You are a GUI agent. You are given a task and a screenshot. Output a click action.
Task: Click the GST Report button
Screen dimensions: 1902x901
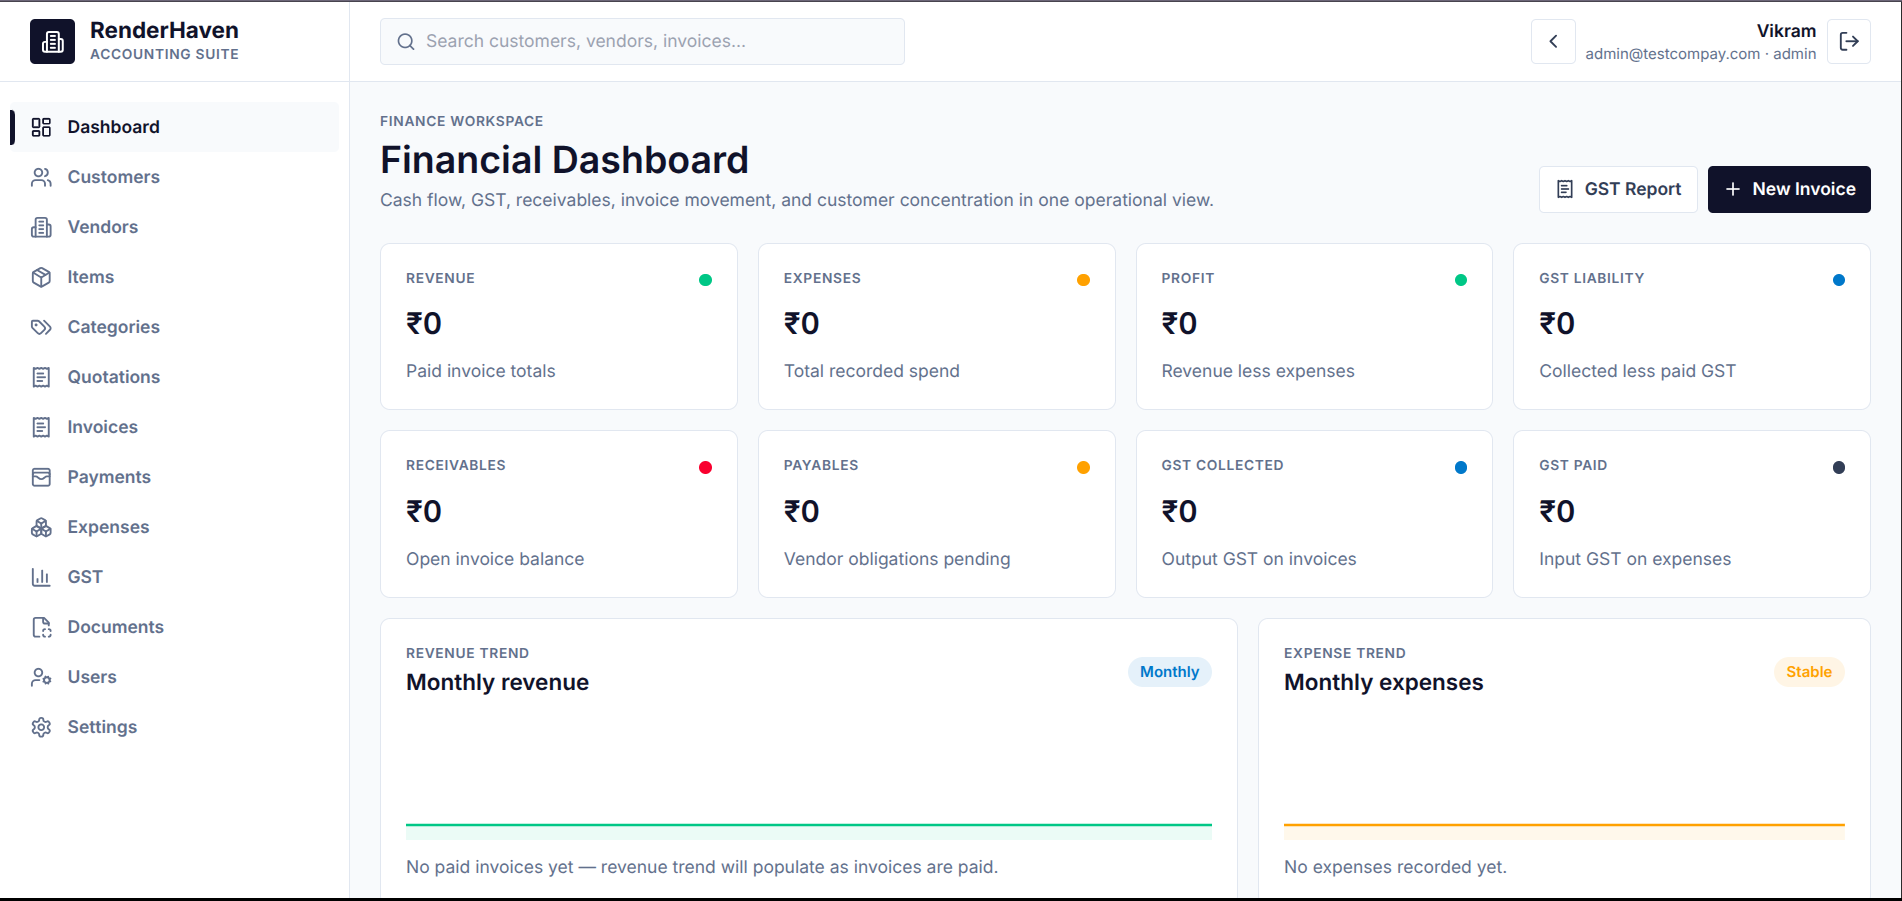[x=1618, y=189]
